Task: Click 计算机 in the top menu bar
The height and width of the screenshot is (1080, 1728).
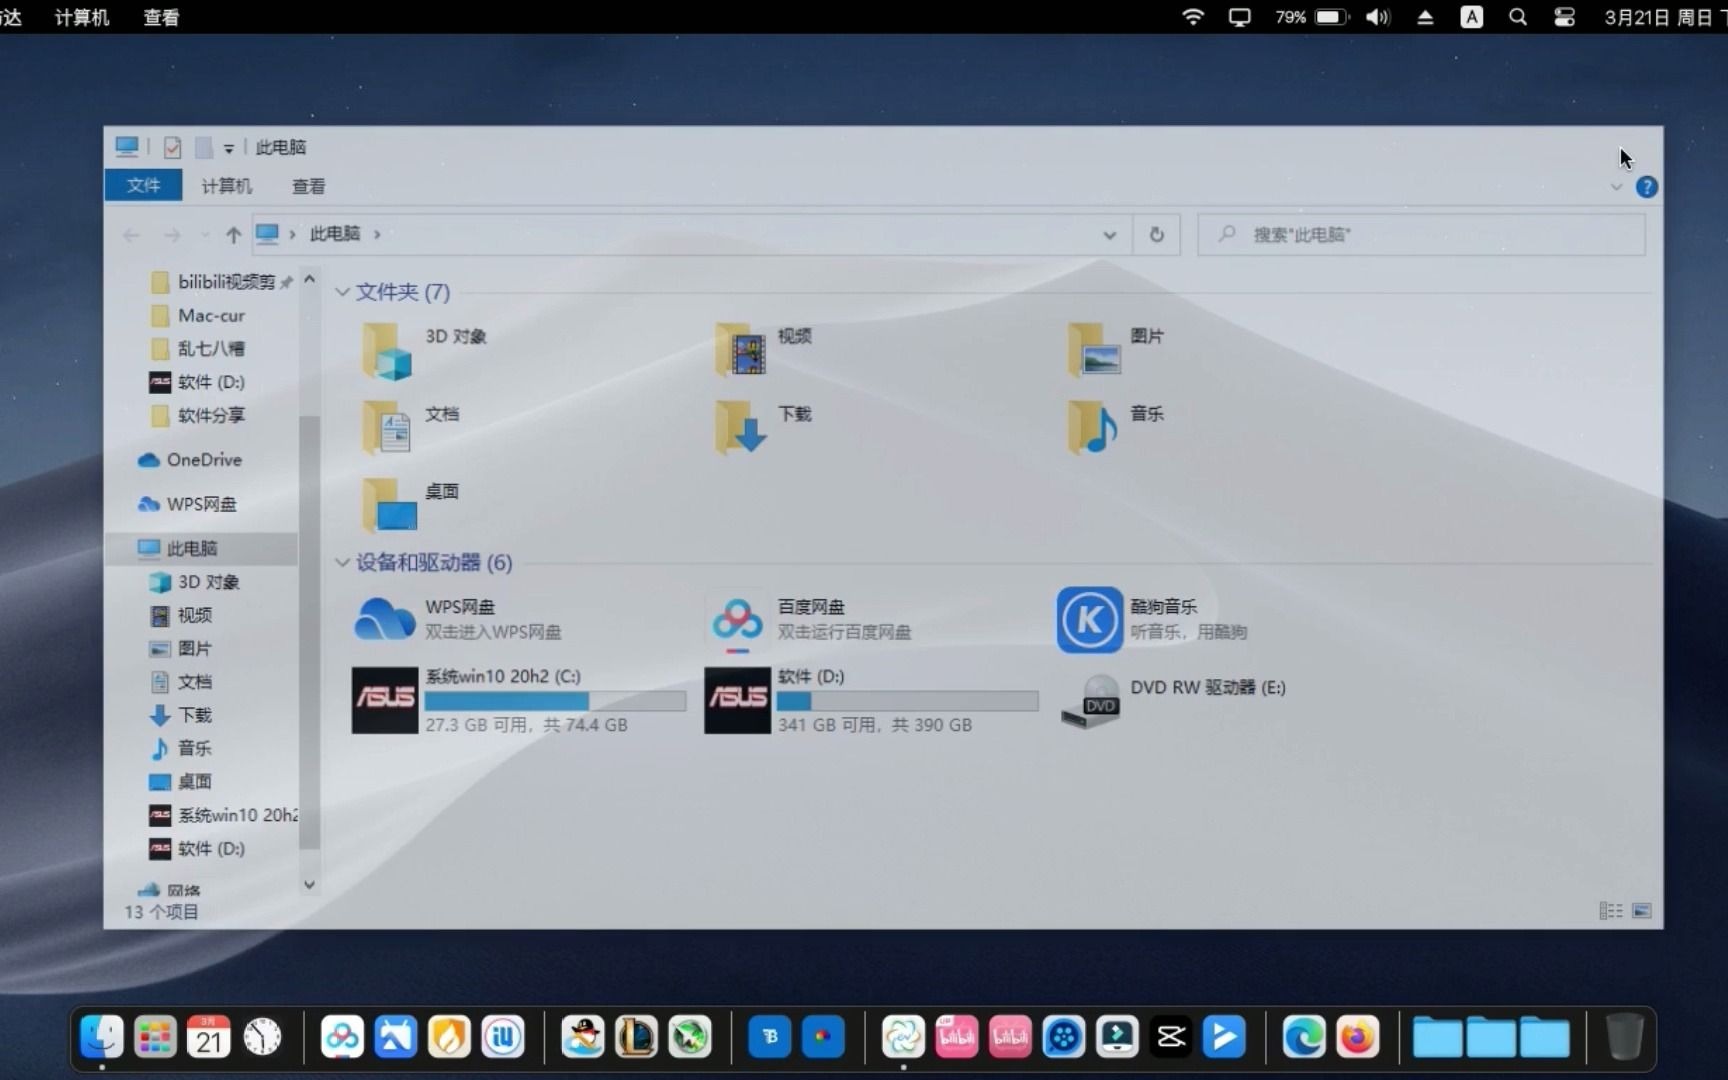Action: tap(82, 17)
